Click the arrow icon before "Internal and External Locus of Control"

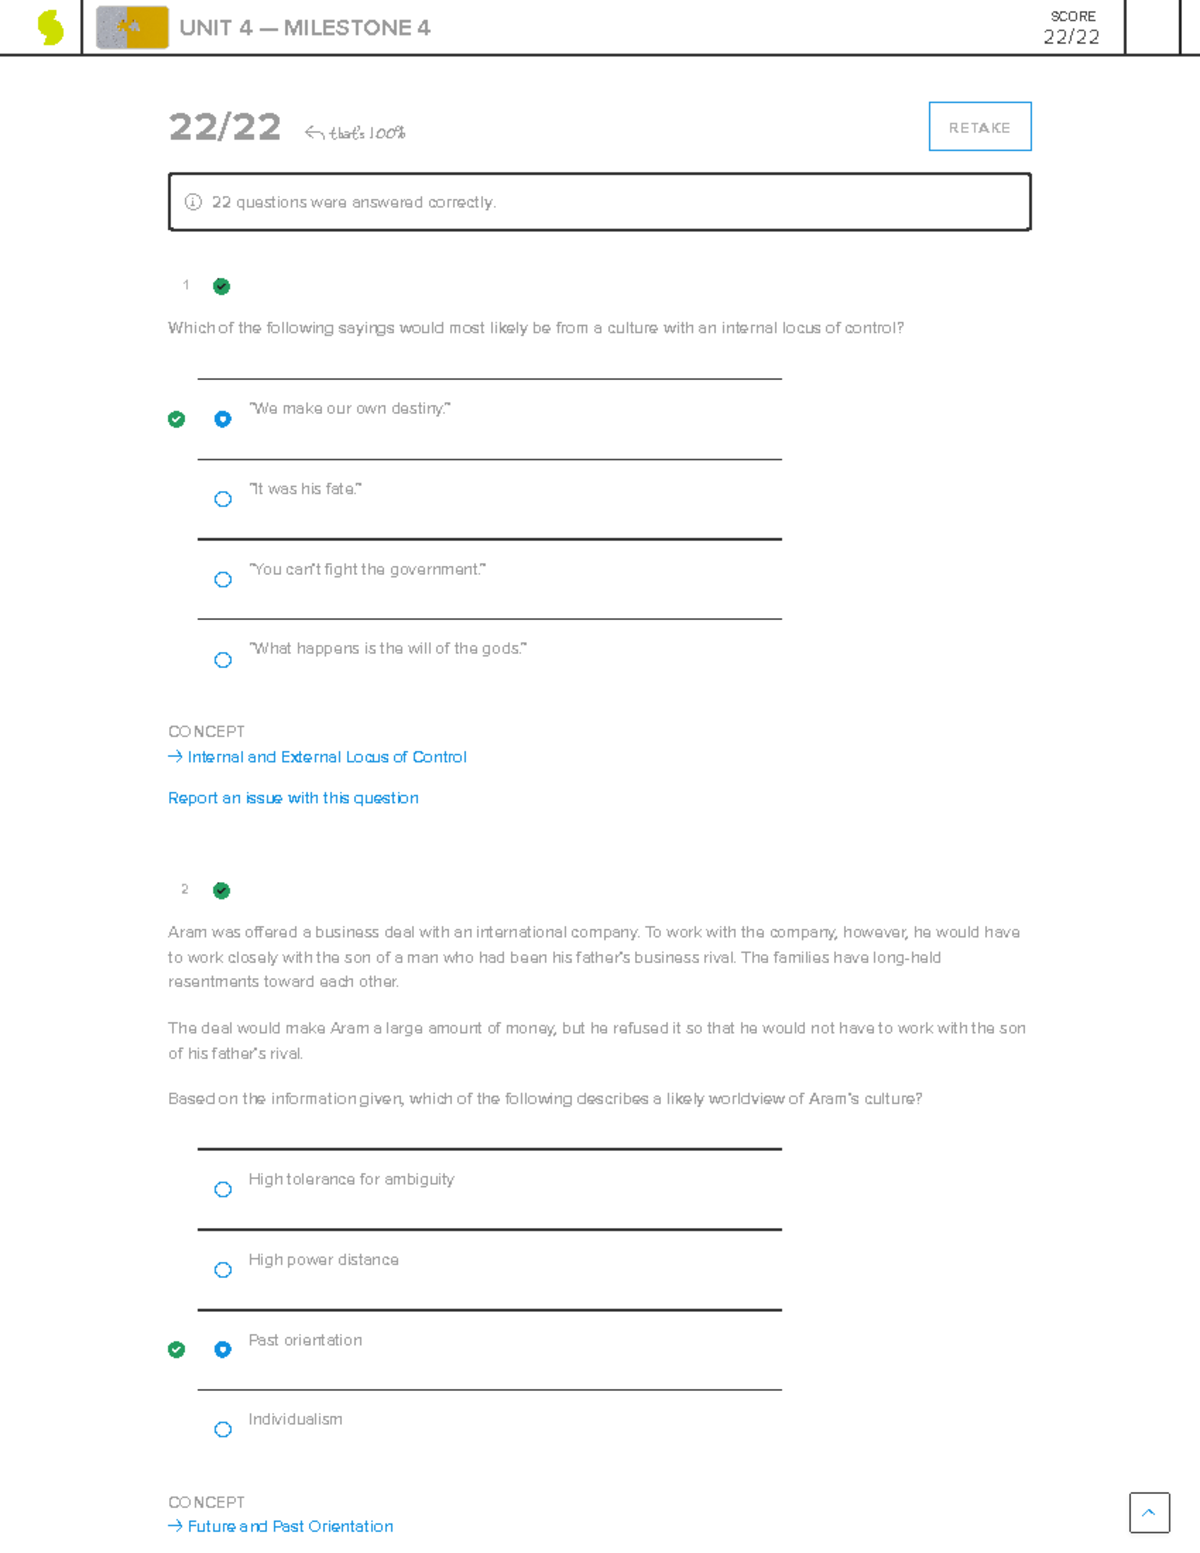175,757
